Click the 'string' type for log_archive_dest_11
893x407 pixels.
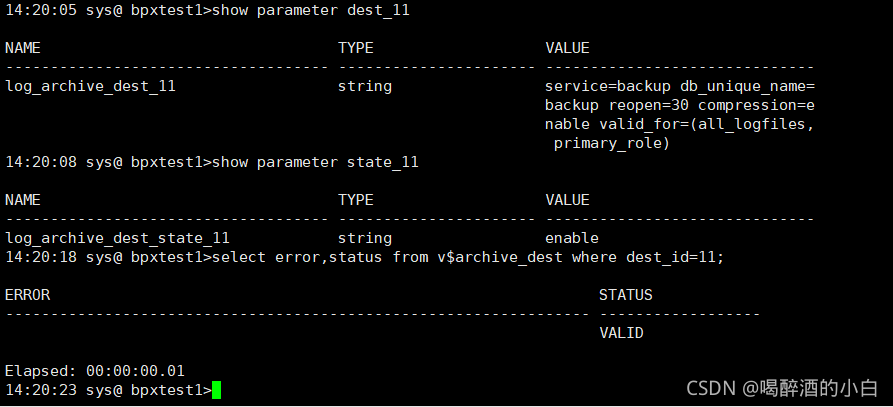coord(365,87)
